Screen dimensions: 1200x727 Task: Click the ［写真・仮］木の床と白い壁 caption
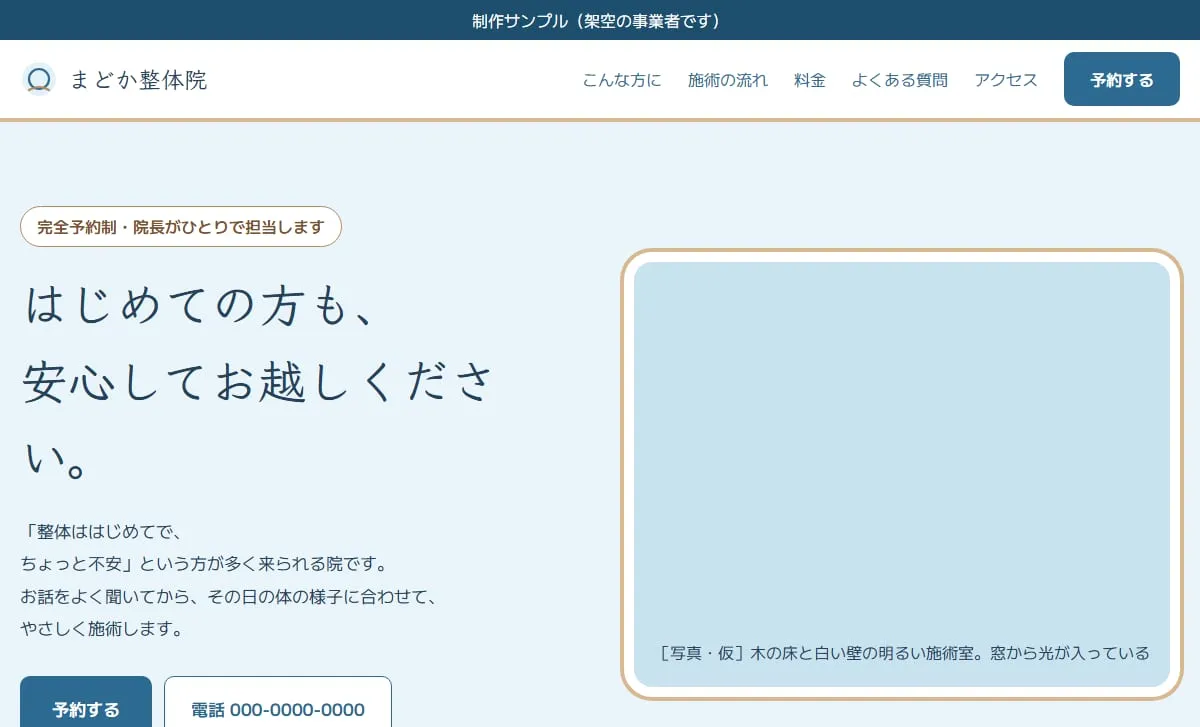905,653
